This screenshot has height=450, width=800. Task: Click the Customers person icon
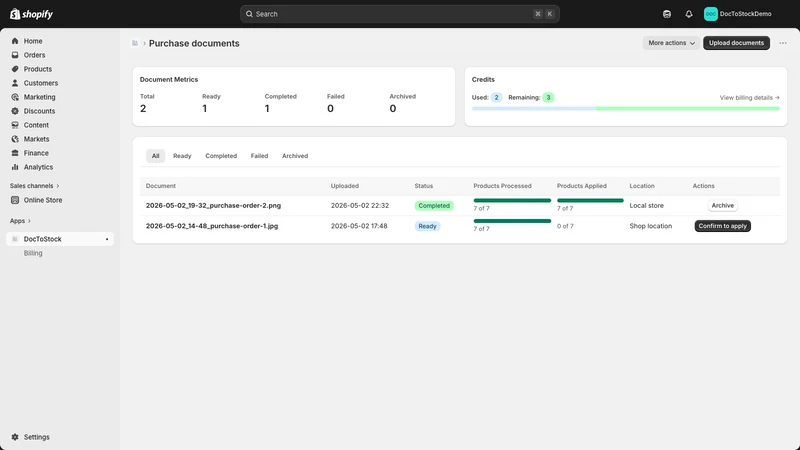click(x=15, y=83)
